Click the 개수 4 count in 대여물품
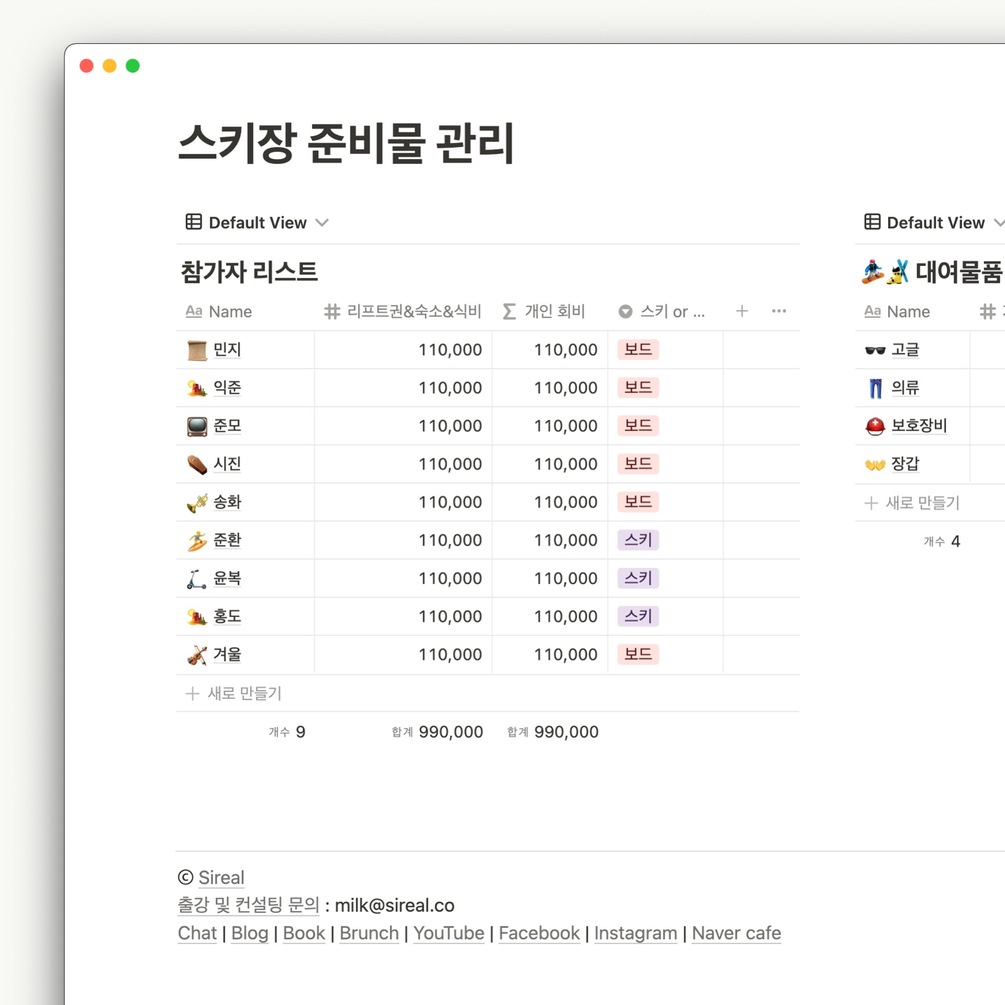The width and height of the screenshot is (1005, 1005). coord(942,542)
